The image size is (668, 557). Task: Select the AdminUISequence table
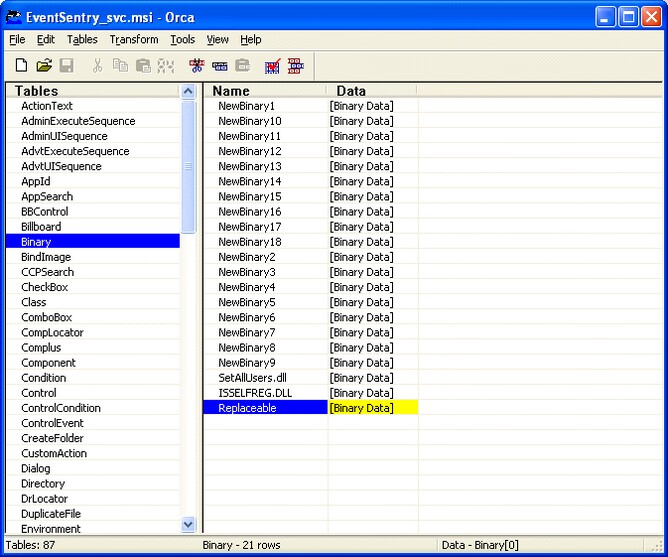(93, 136)
